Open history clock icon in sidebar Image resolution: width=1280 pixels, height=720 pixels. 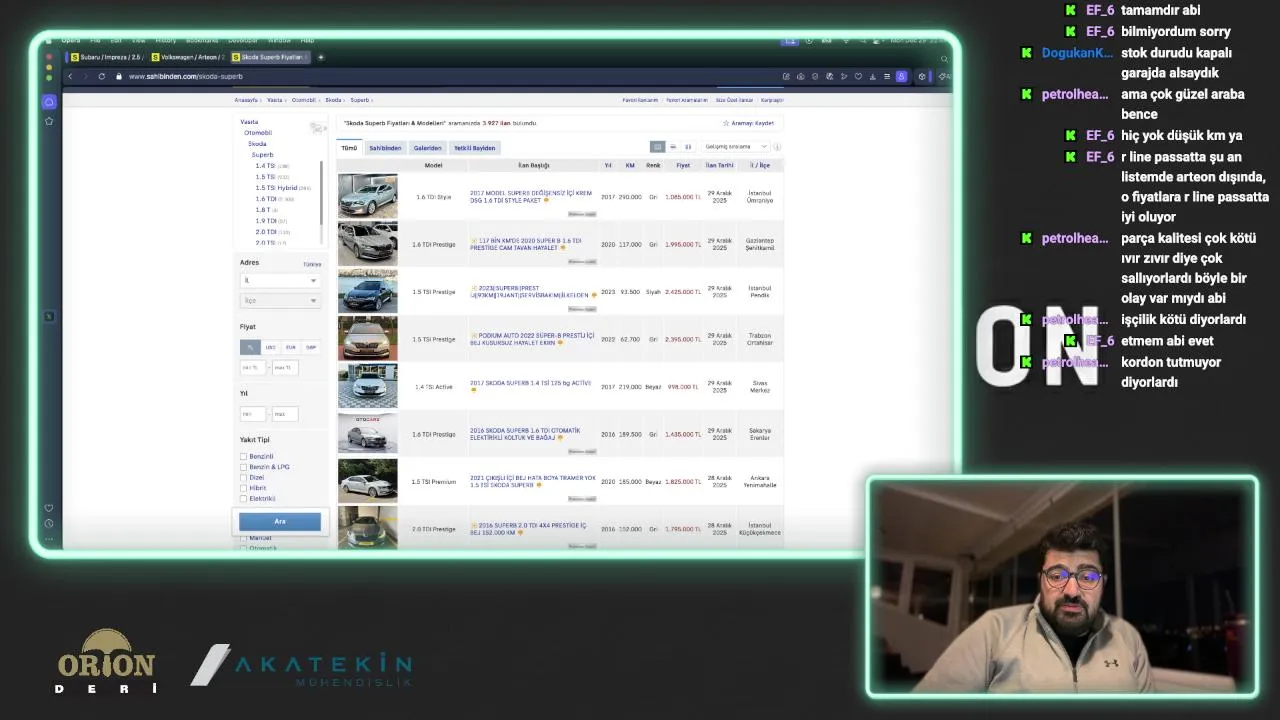tap(49, 524)
